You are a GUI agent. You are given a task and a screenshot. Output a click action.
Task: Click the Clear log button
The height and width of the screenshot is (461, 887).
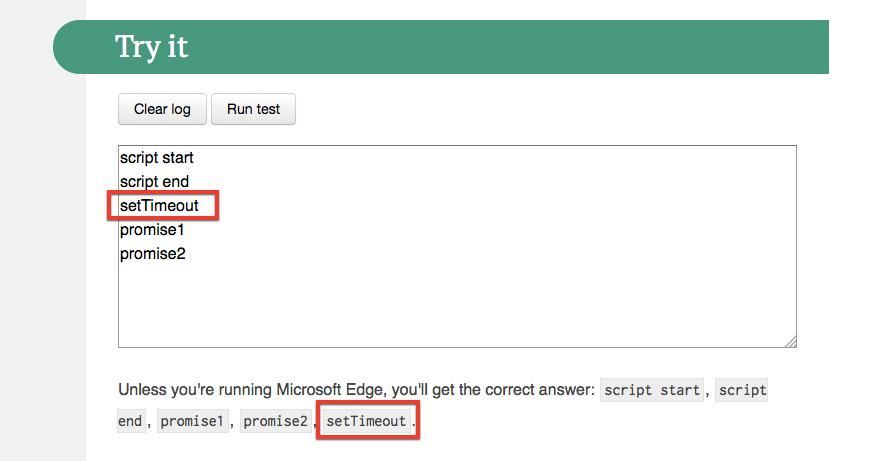tap(162, 109)
